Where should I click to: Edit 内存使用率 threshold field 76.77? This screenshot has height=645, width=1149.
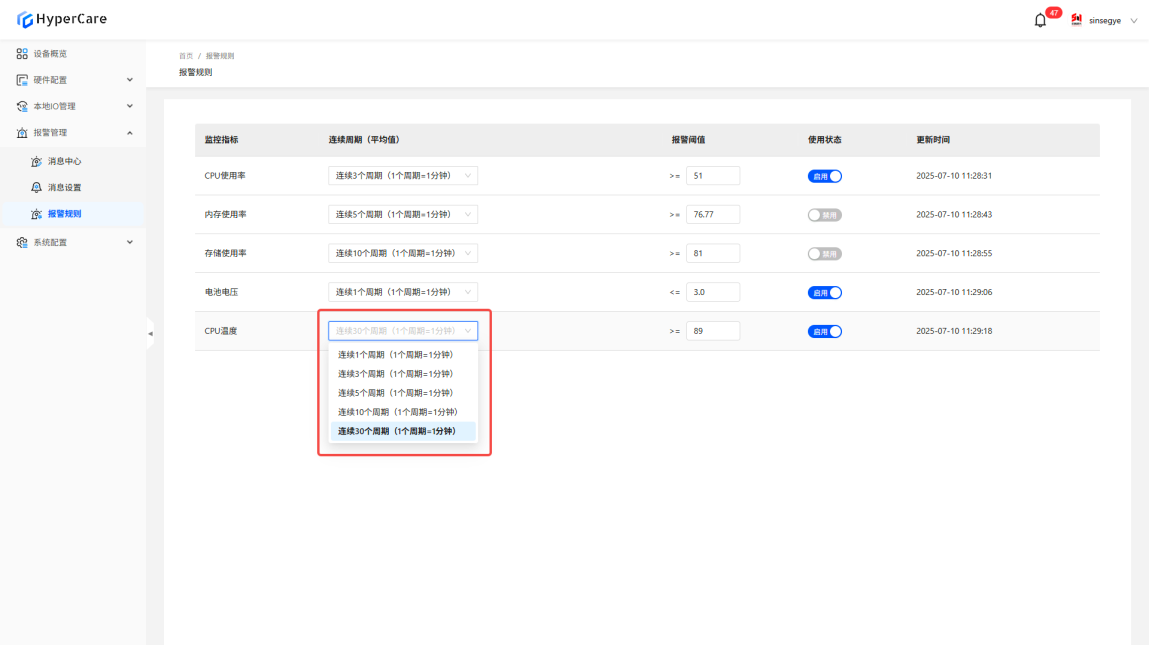[713, 214]
